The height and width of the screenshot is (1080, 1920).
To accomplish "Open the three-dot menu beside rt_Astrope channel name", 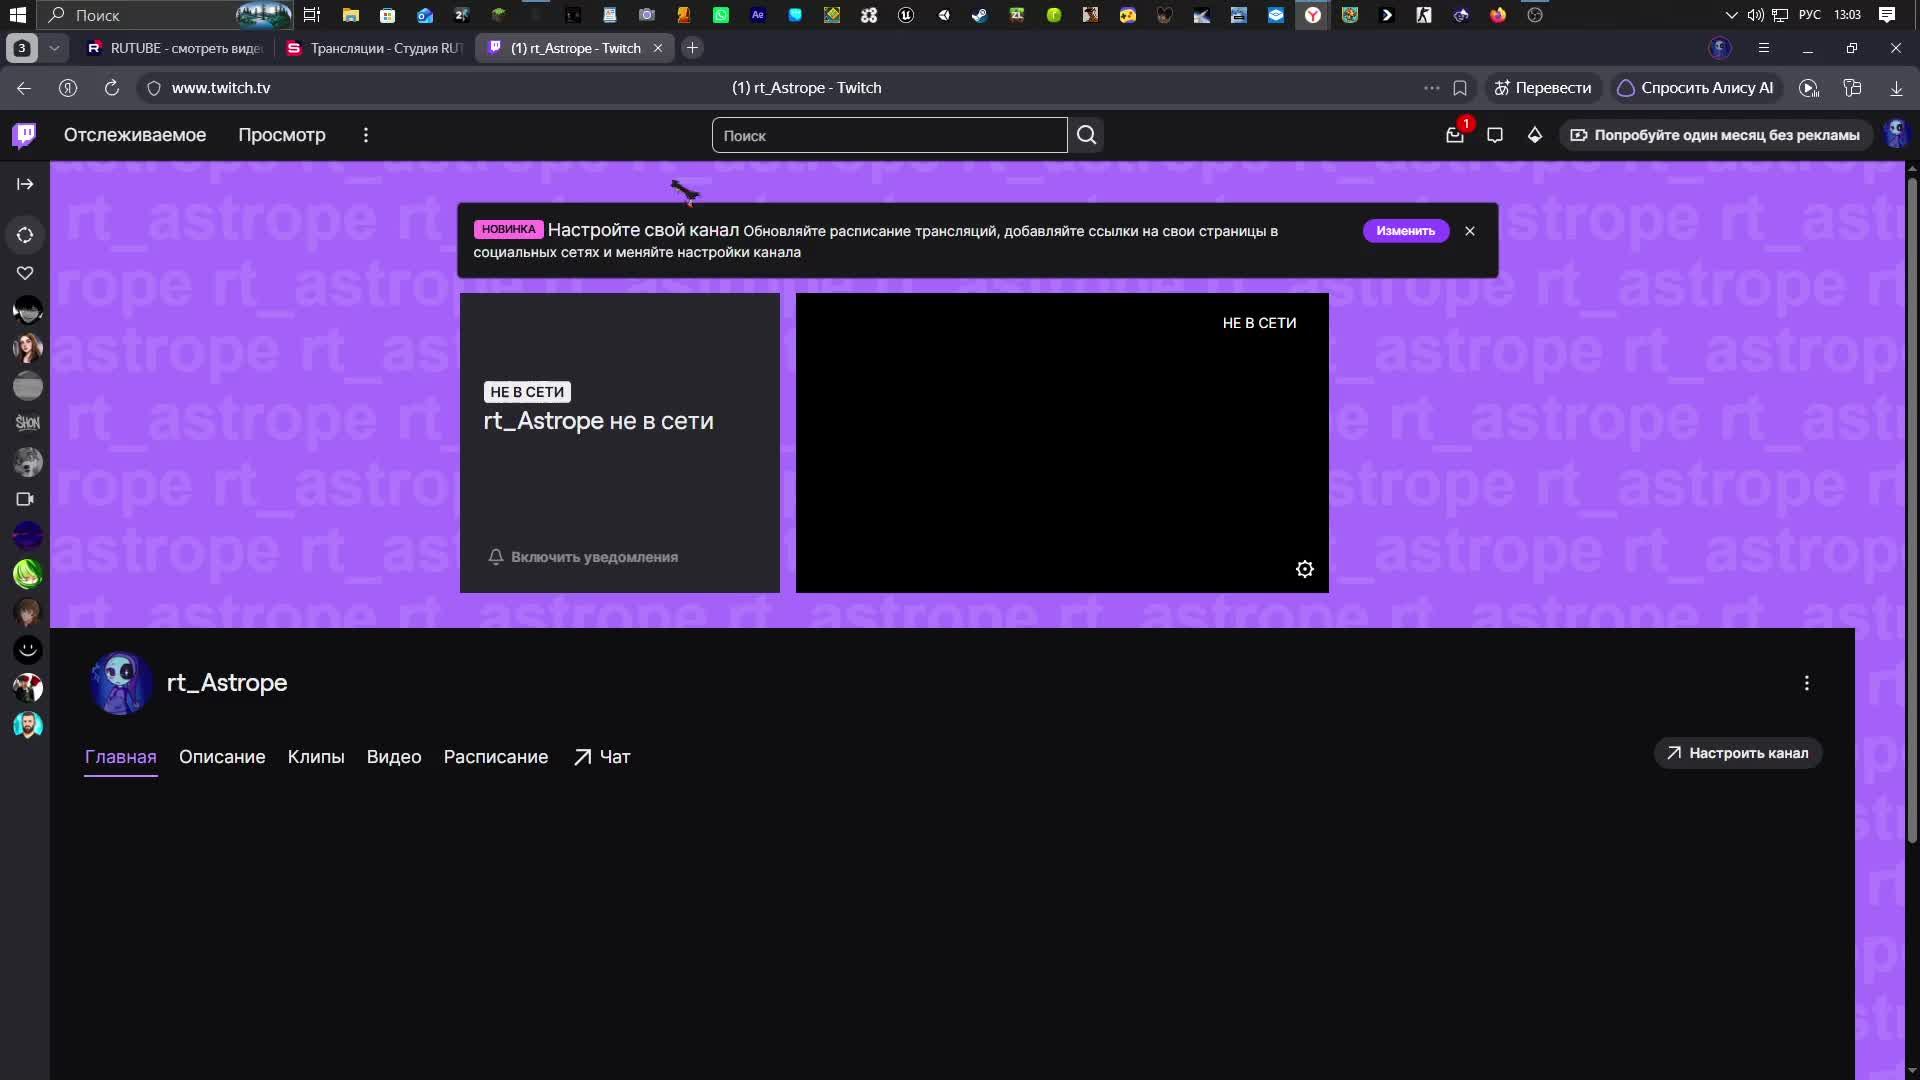I will pos(1807,683).
